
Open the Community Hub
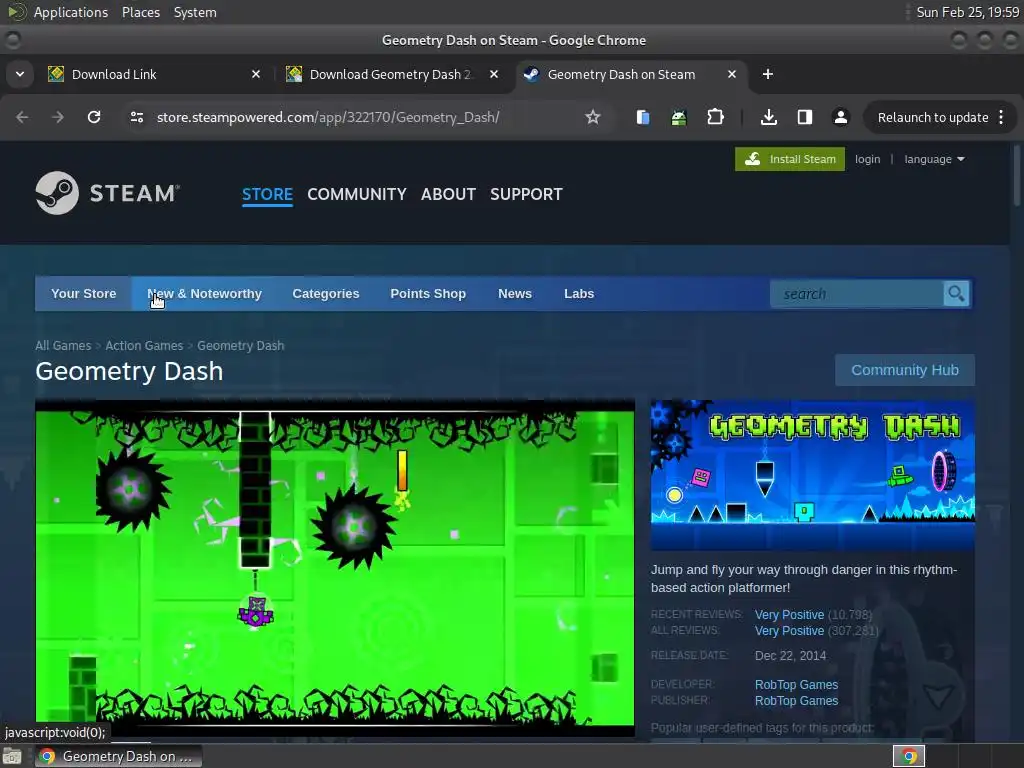tap(904, 370)
